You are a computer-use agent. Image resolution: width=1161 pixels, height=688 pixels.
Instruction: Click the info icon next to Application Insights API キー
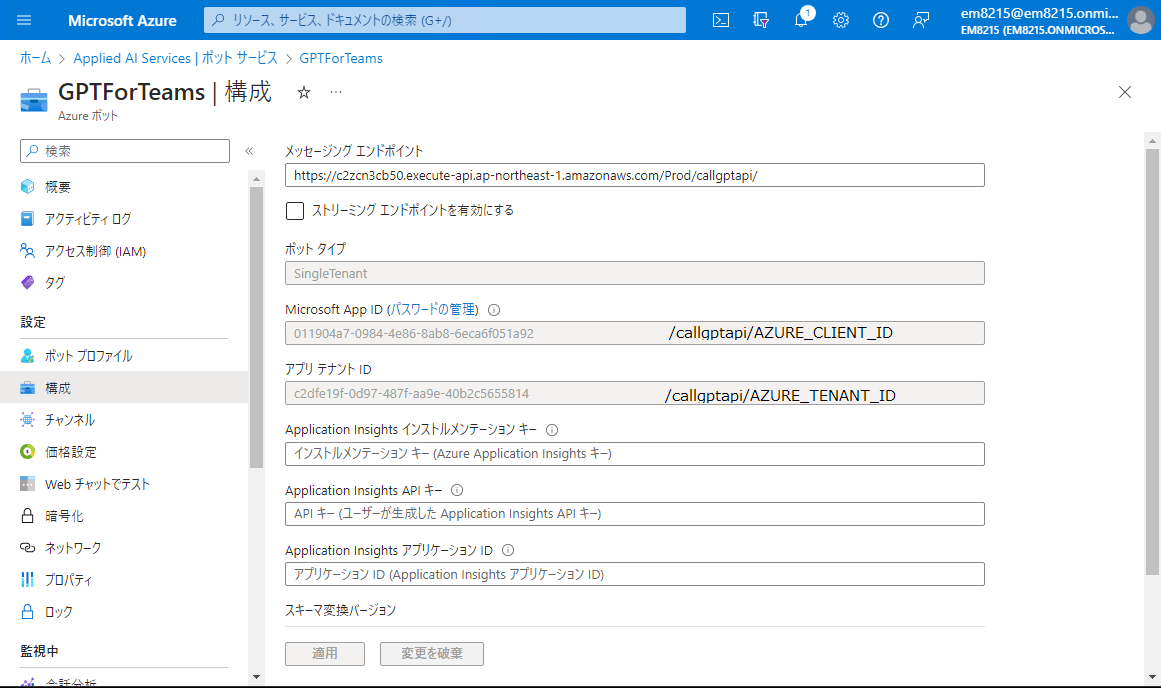(x=457, y=490)
